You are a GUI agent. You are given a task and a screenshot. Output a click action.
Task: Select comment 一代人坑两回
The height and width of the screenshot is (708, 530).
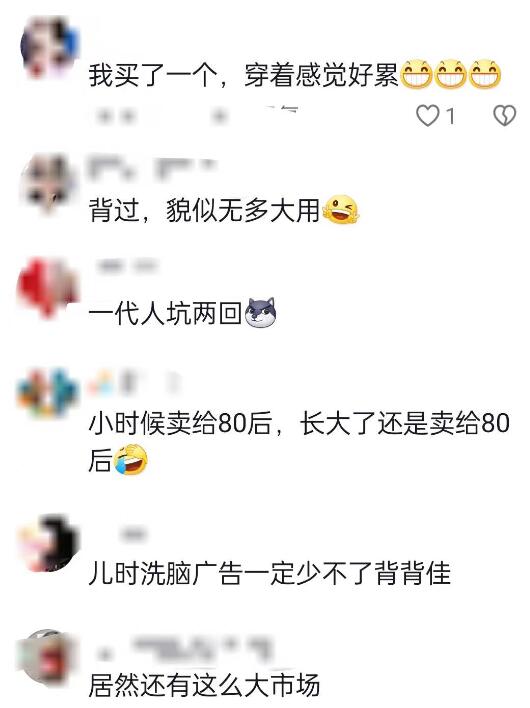182,312
